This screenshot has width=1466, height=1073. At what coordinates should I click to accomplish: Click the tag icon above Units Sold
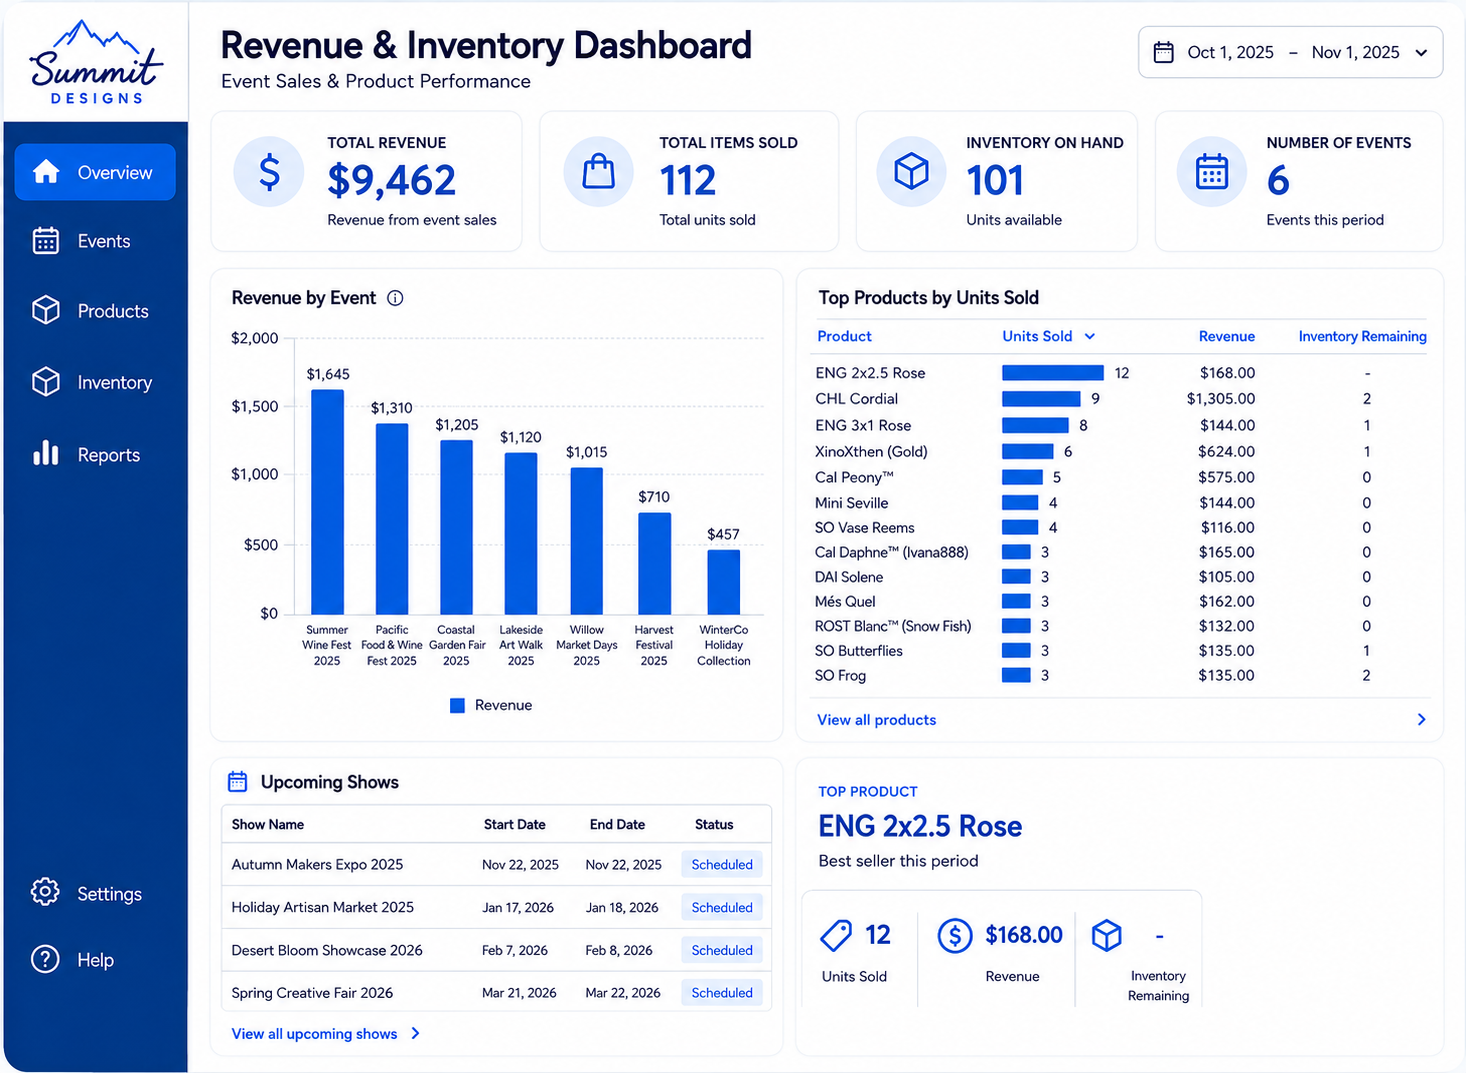point(836,936)
